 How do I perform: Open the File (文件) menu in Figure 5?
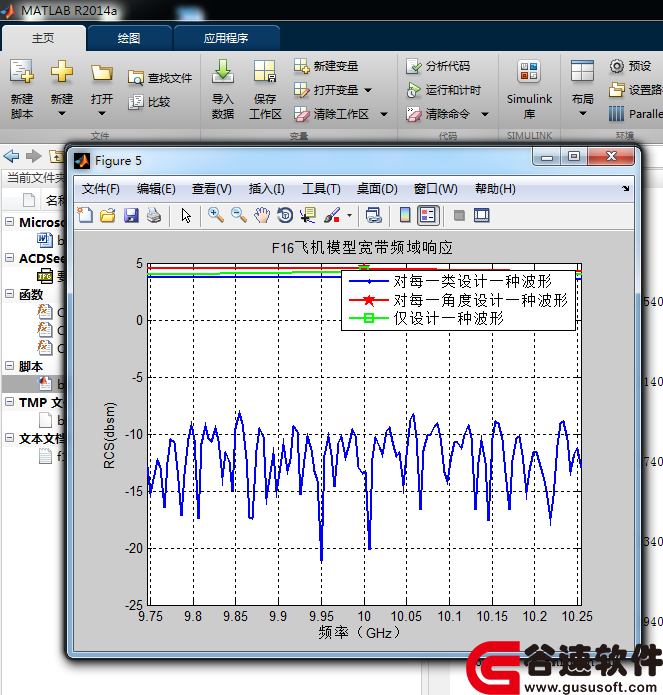pyautogui.click(x=101, y=189)
